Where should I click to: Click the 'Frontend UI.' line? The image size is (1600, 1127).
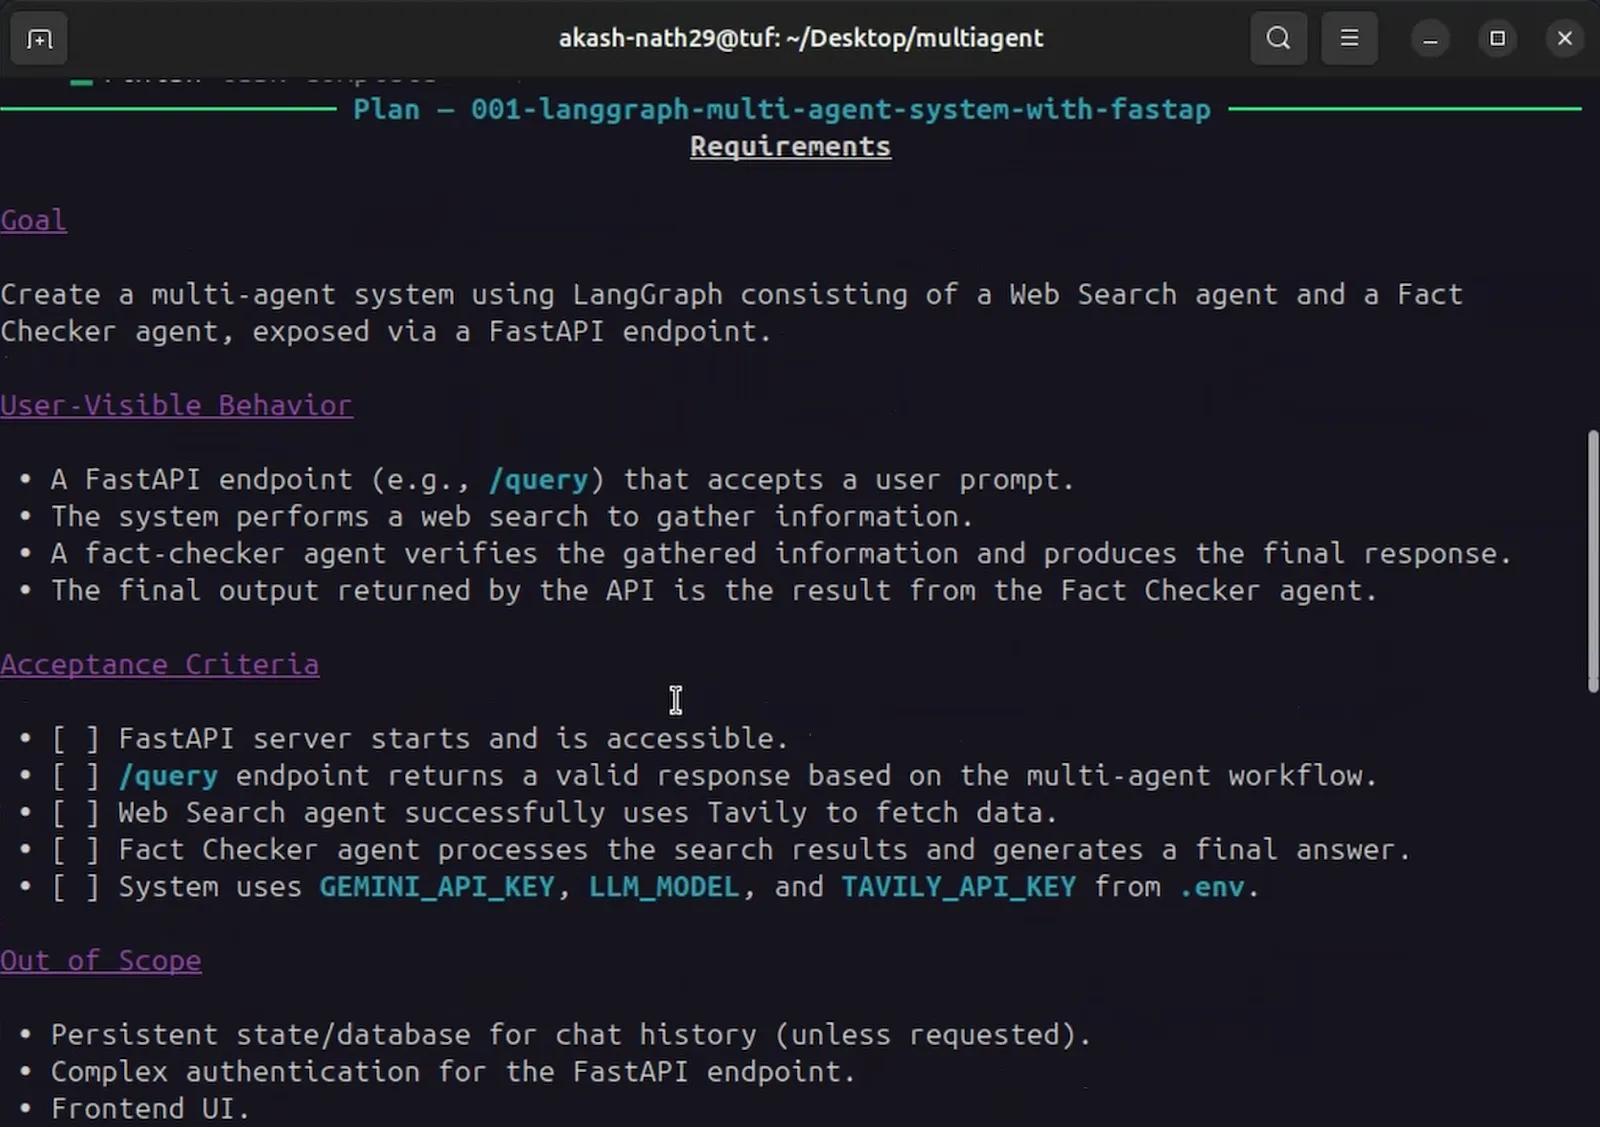(x=150, y=1108)
